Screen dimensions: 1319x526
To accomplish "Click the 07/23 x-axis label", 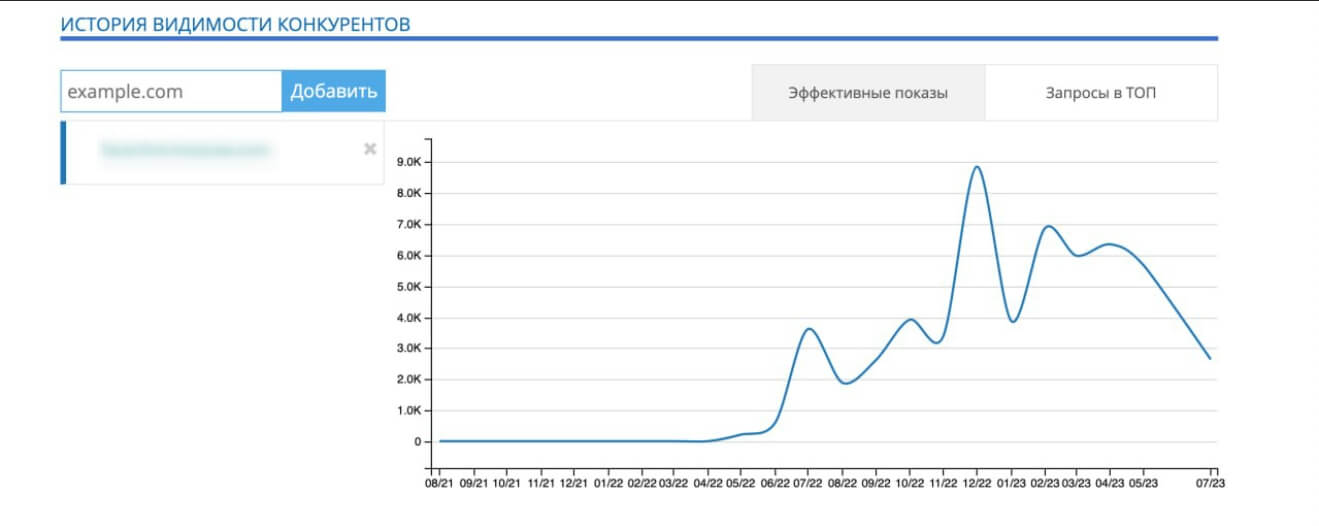I will click(x=1212, y=483).
